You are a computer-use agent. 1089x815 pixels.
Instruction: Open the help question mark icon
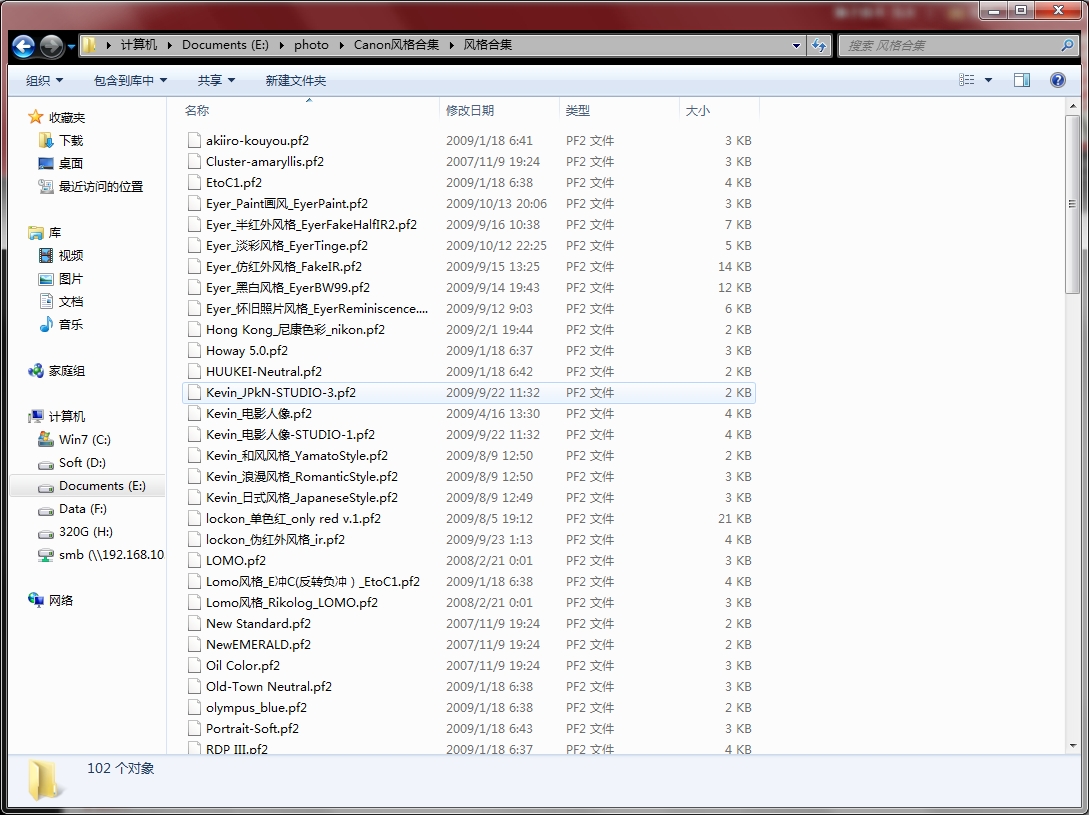[x=1057, y=80]
